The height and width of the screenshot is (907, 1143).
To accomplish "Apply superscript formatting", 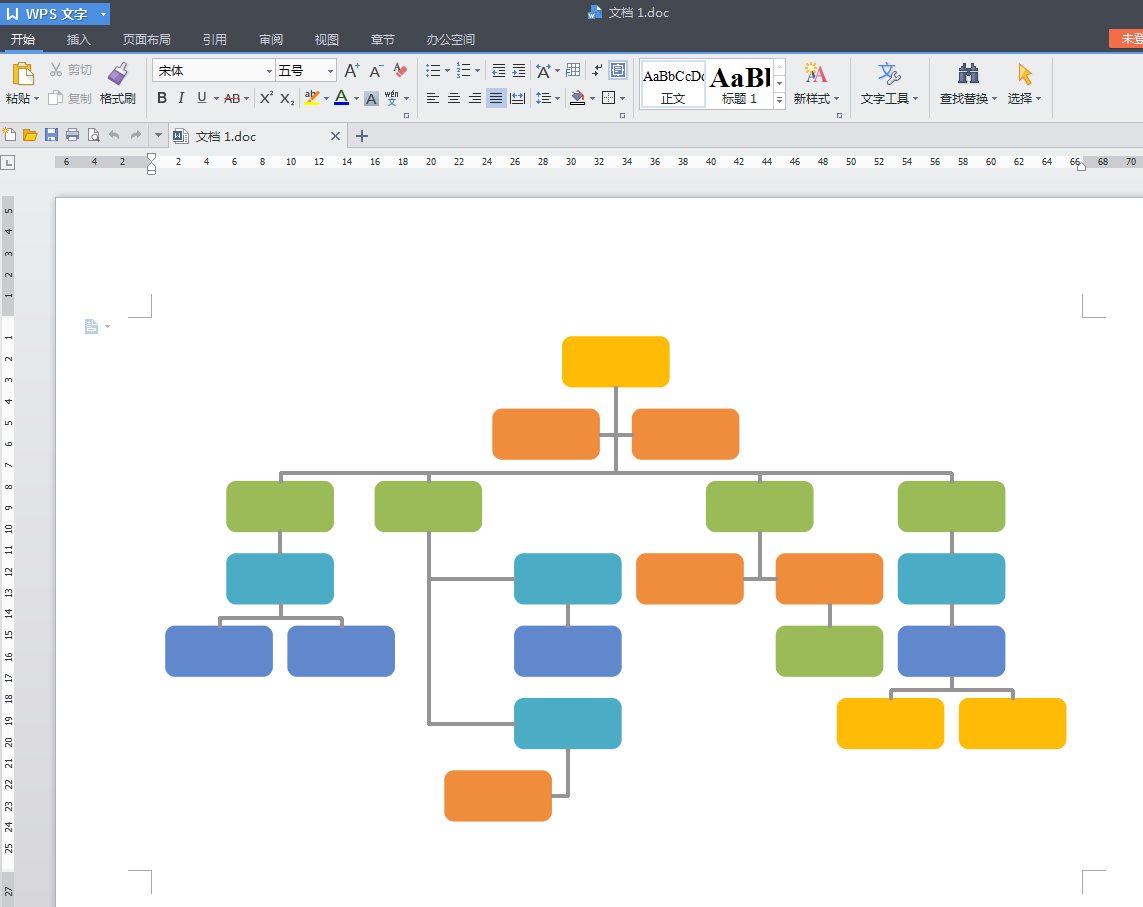I will pos(266,98).
